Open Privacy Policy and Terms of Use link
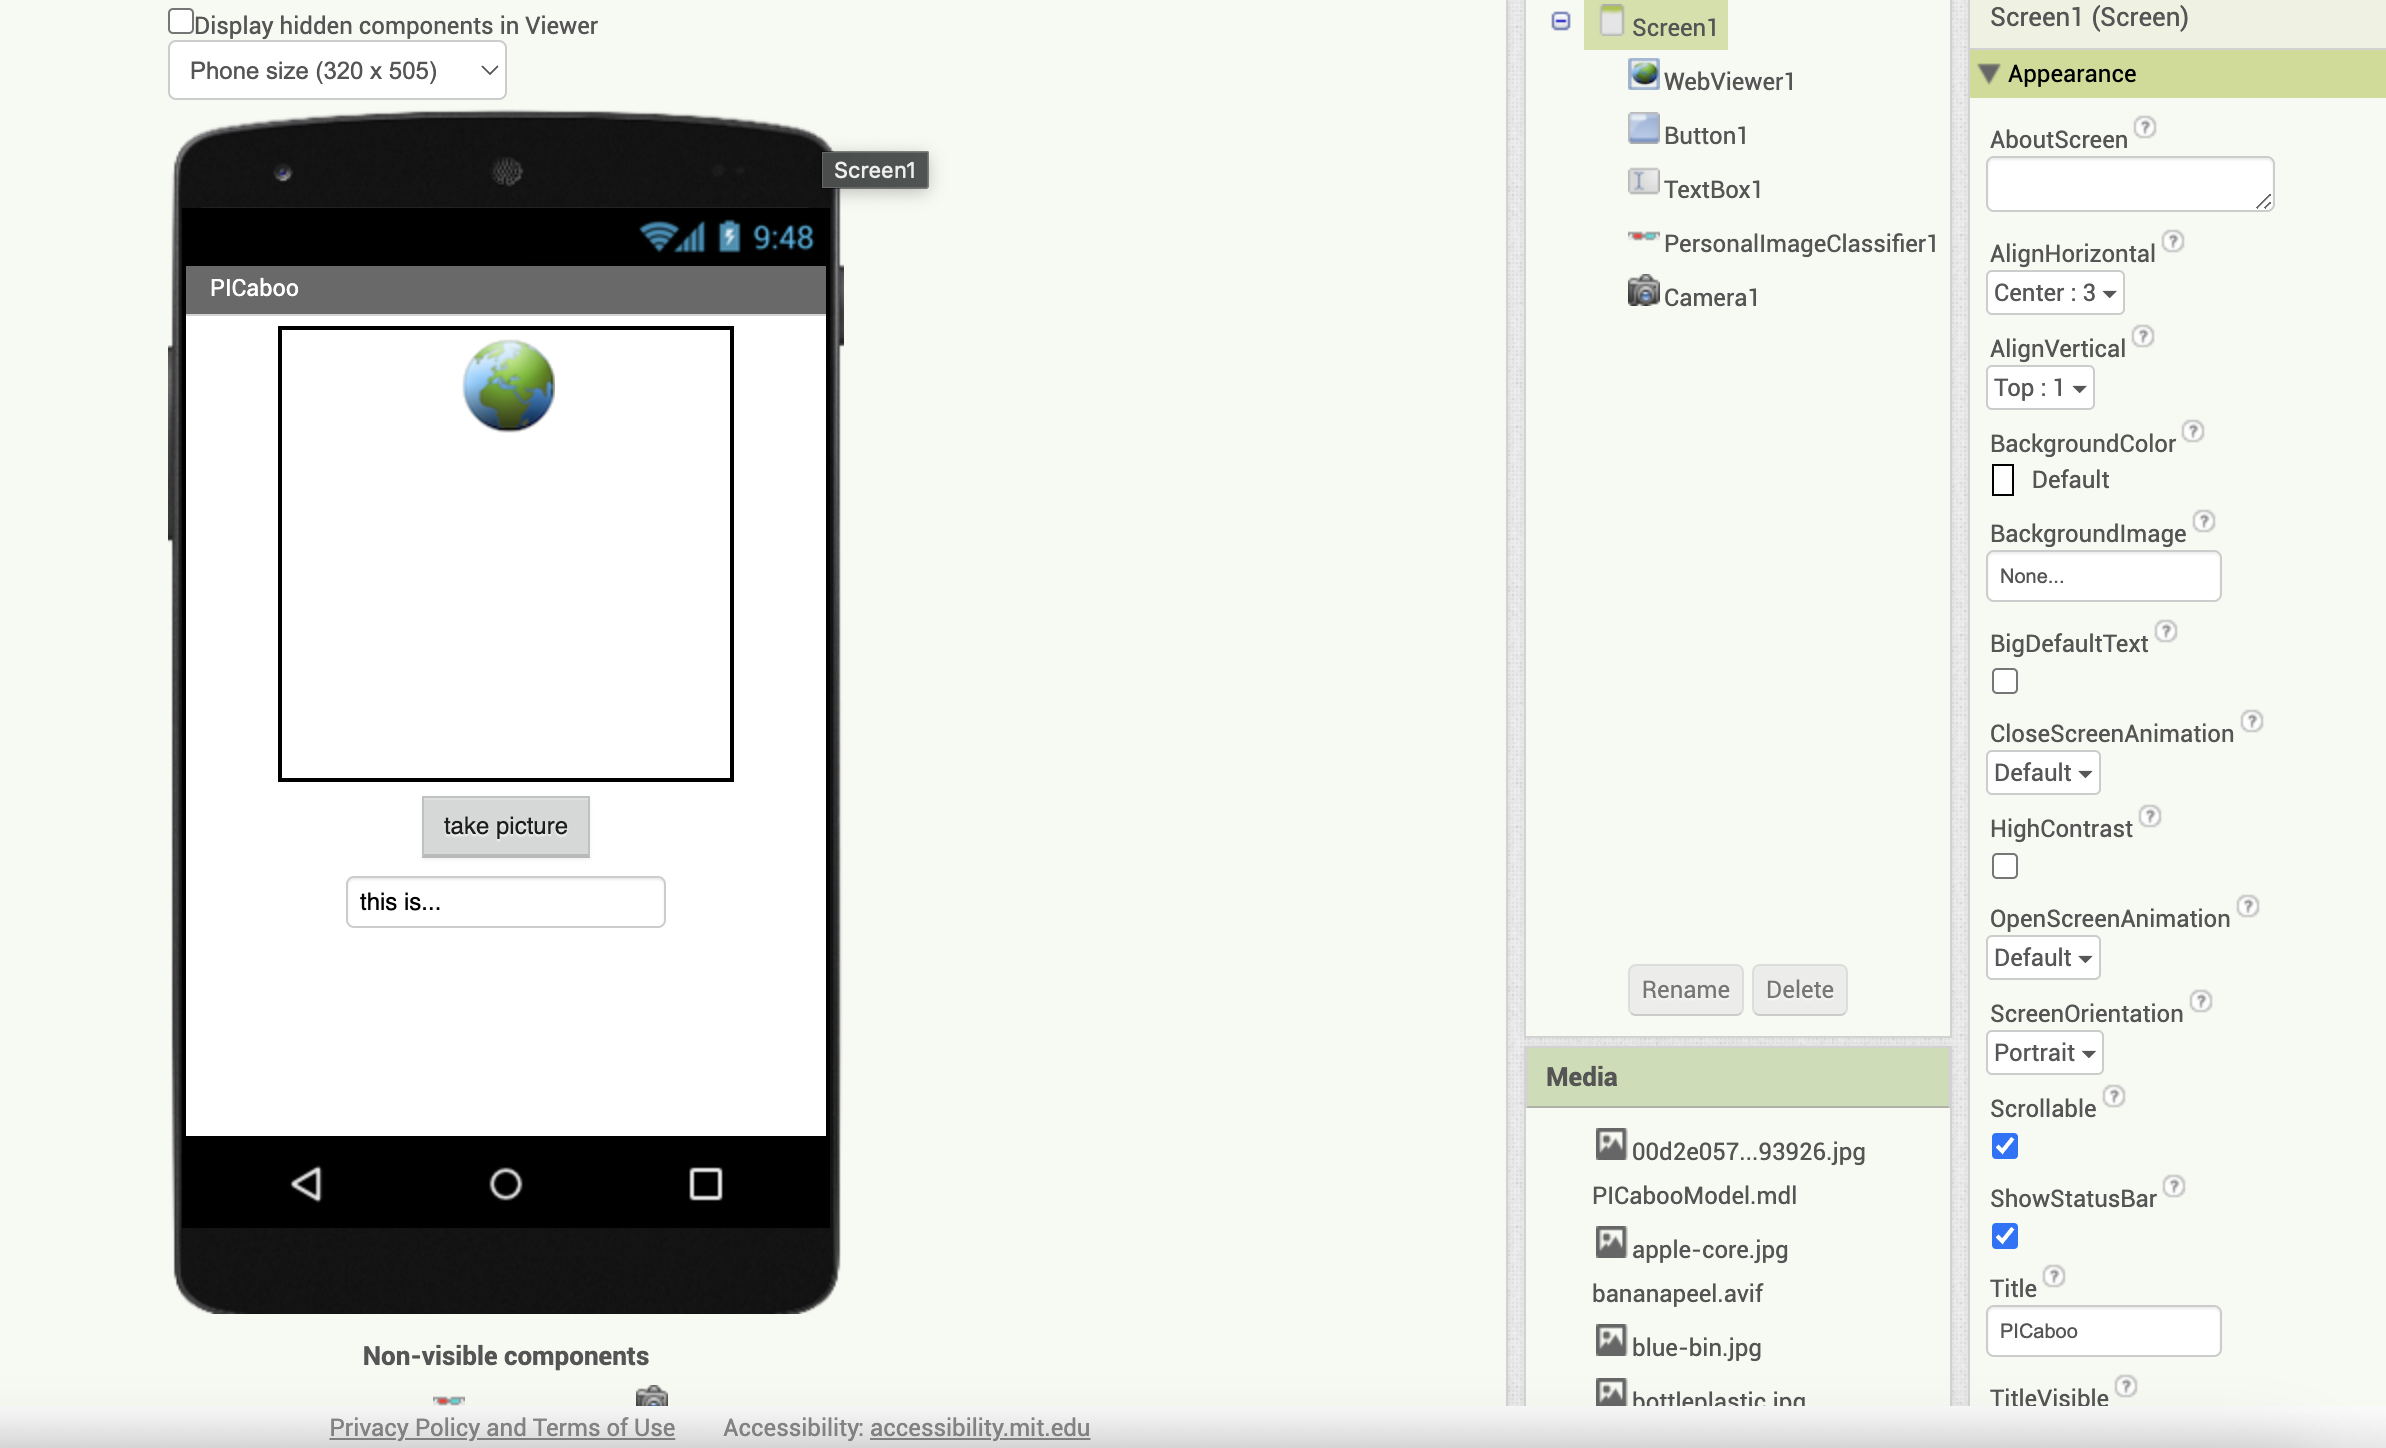The image size is (2386, 1448). [502, 1427]
